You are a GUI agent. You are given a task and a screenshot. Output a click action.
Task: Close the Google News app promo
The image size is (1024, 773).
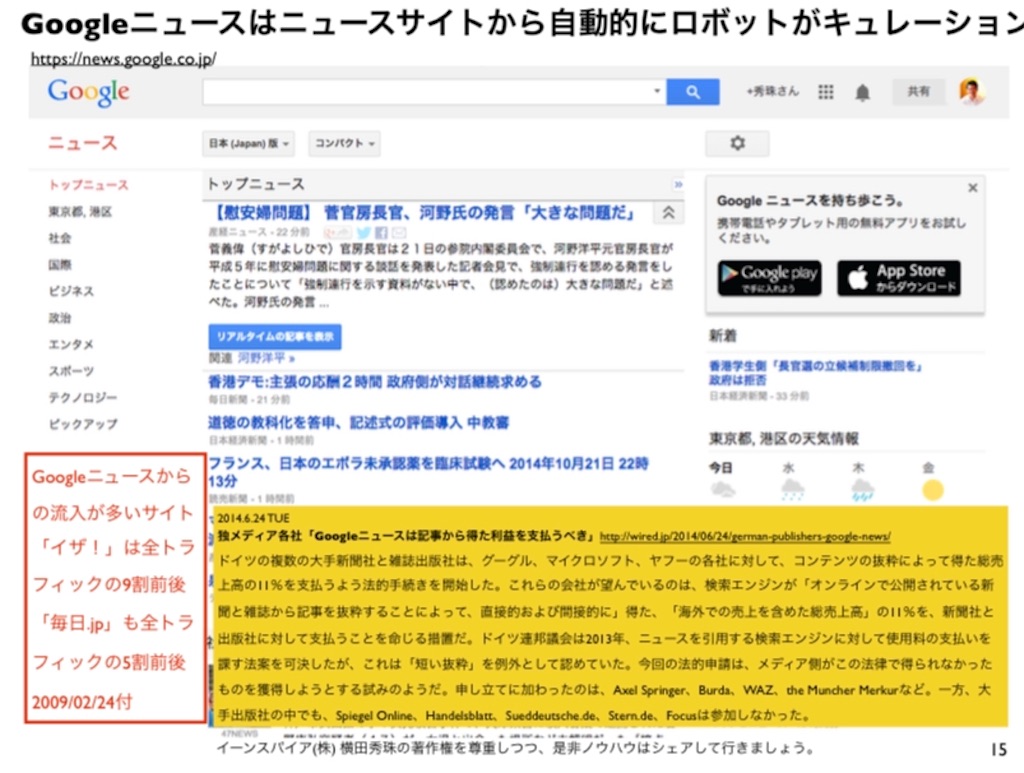972,188
